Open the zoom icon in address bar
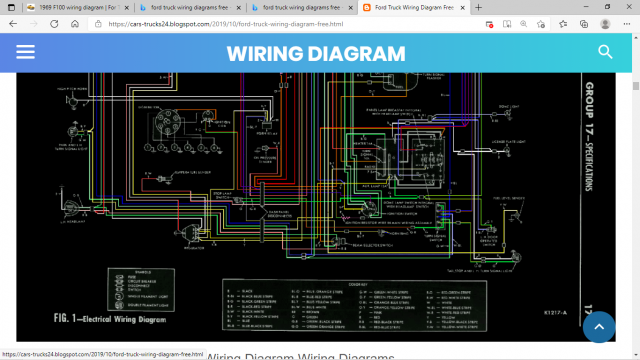This screenshot has height=360, width=640. coord(524,24)
